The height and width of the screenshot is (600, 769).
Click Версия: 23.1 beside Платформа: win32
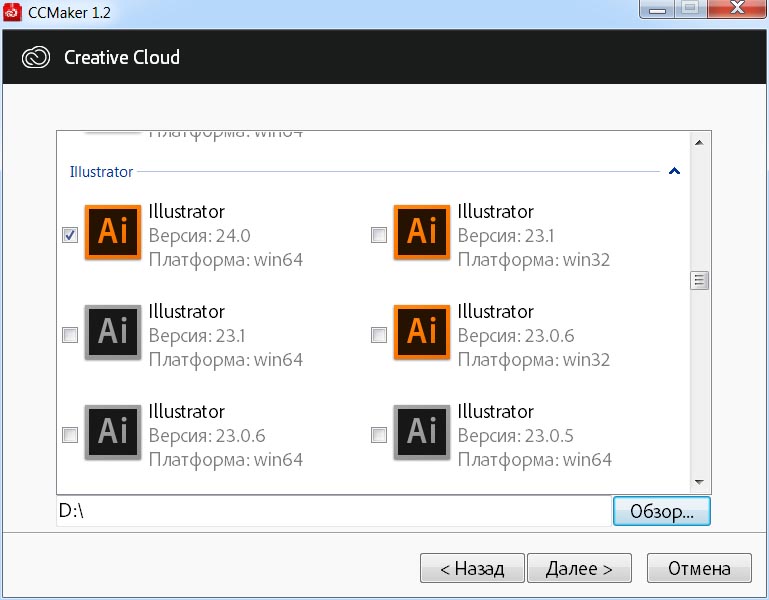coord(506,236)
